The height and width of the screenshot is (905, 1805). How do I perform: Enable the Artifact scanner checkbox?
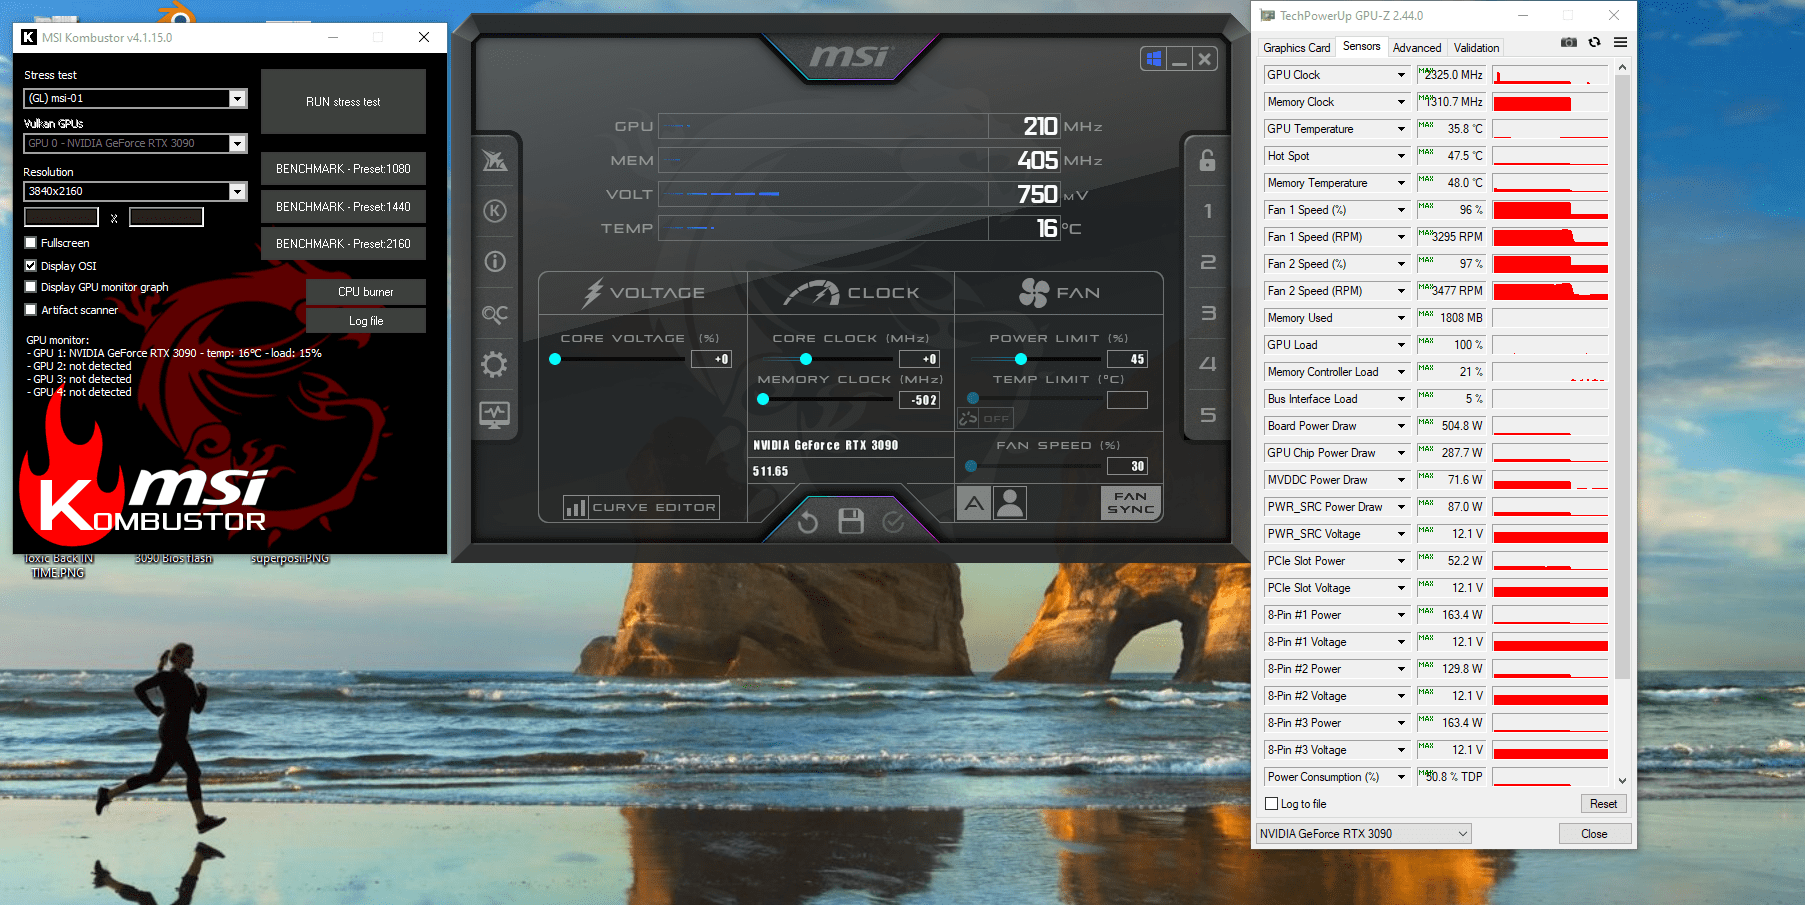tap(31, 310)
